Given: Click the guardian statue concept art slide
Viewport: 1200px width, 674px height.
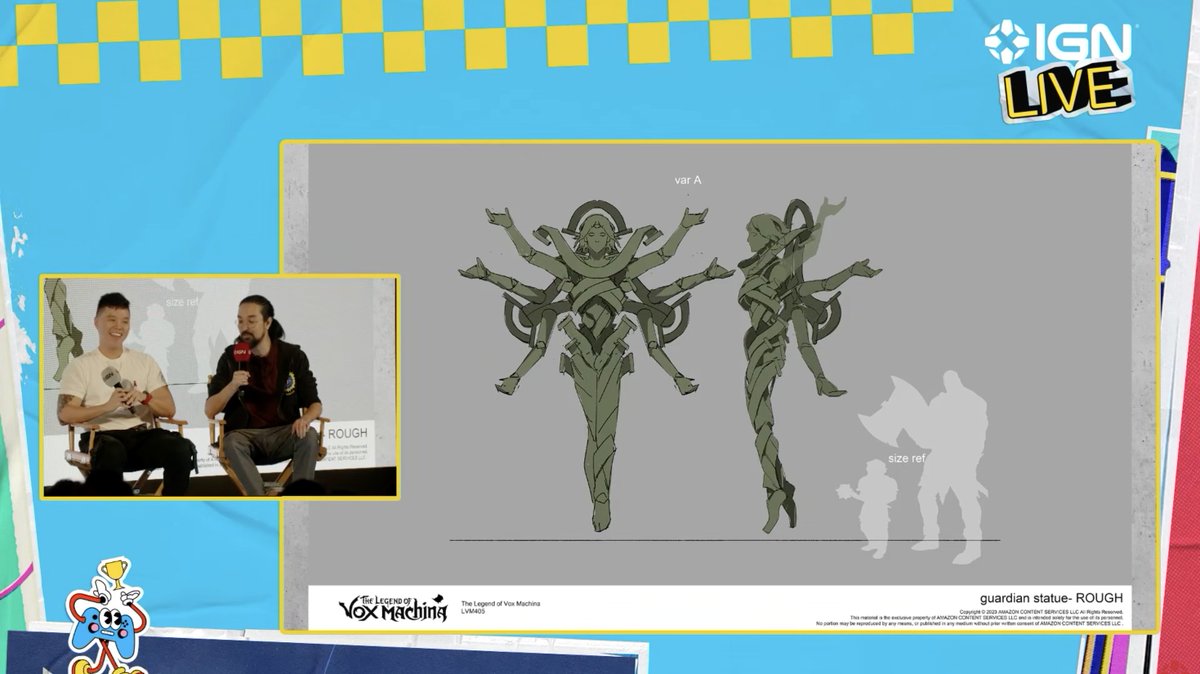Looking at the screenshot, I should pyautogui.click(x=720, y=386).
